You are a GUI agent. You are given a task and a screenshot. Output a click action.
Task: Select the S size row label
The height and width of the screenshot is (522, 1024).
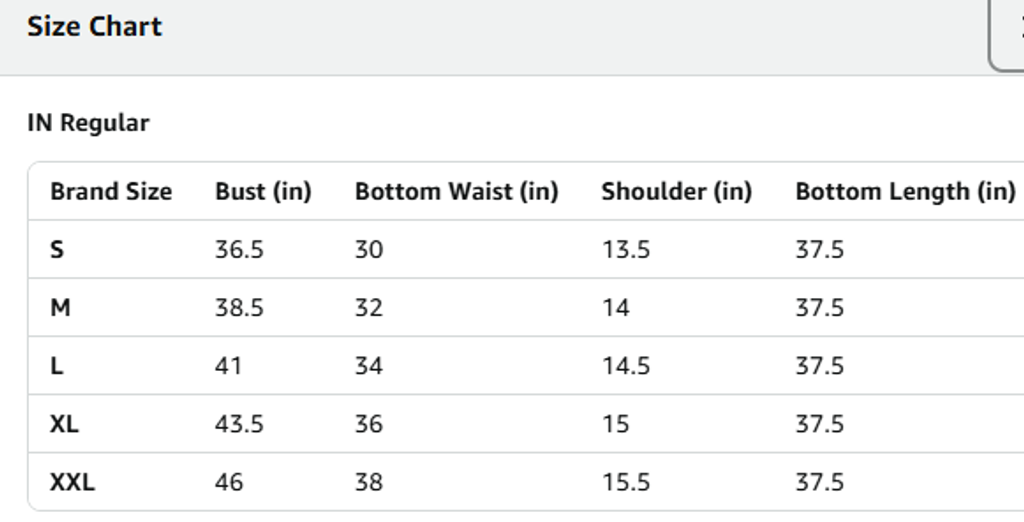57,249
